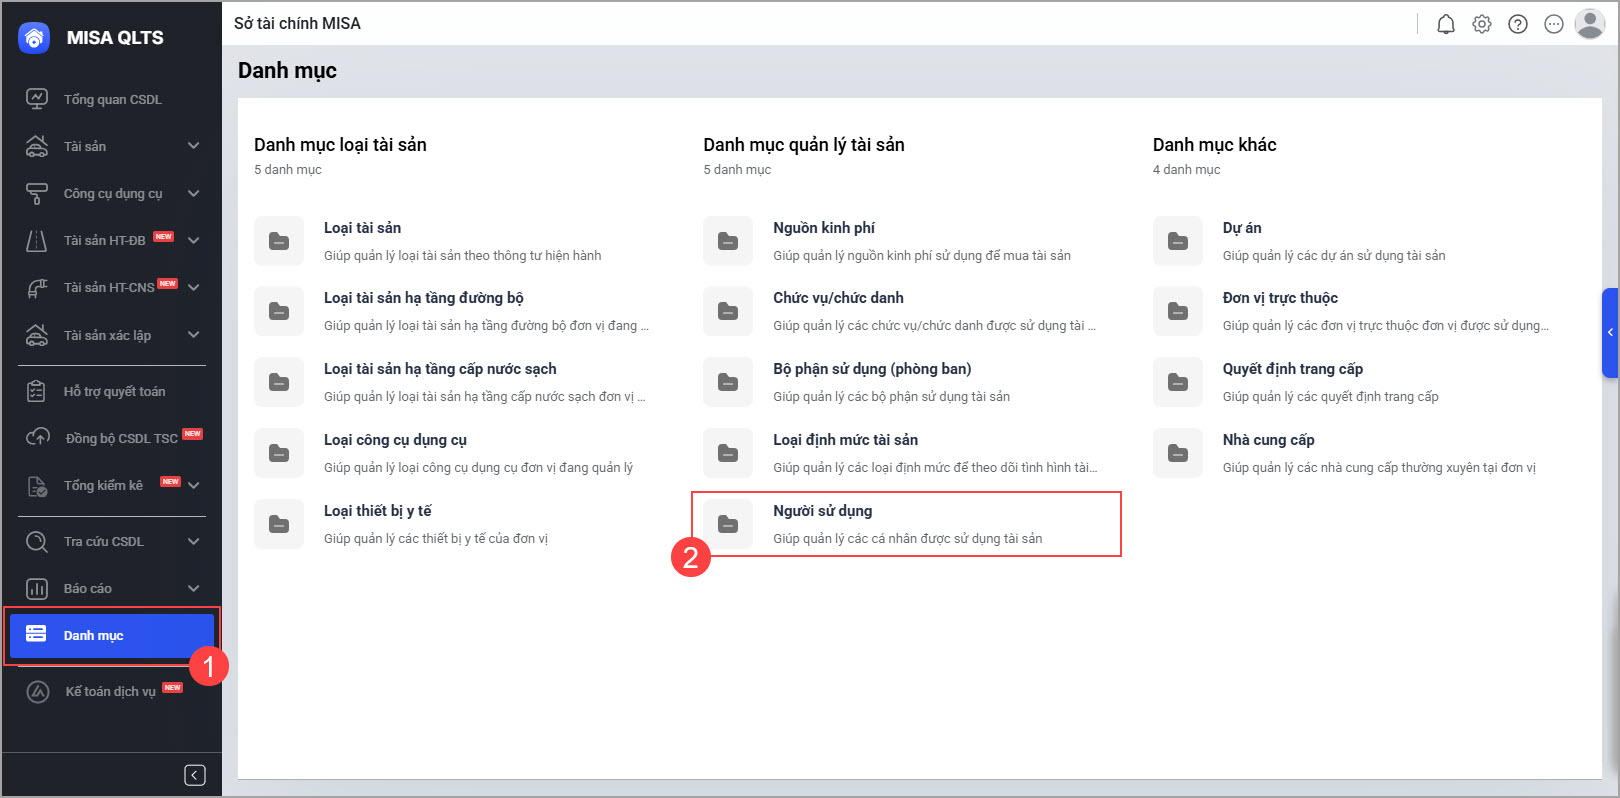Open the Loại tài sản category
Screen dimensions: 1620x798
click(362, 228)
